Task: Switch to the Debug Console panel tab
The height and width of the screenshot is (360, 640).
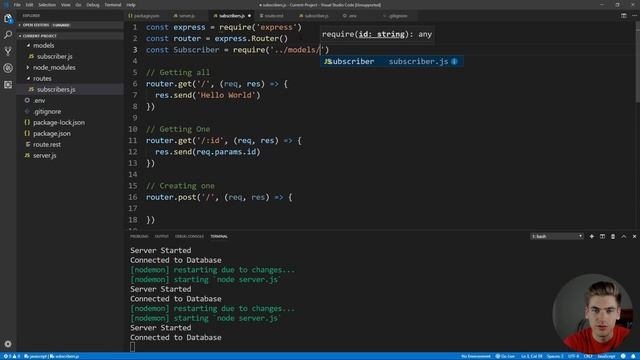Action: (x=189, y=236)
